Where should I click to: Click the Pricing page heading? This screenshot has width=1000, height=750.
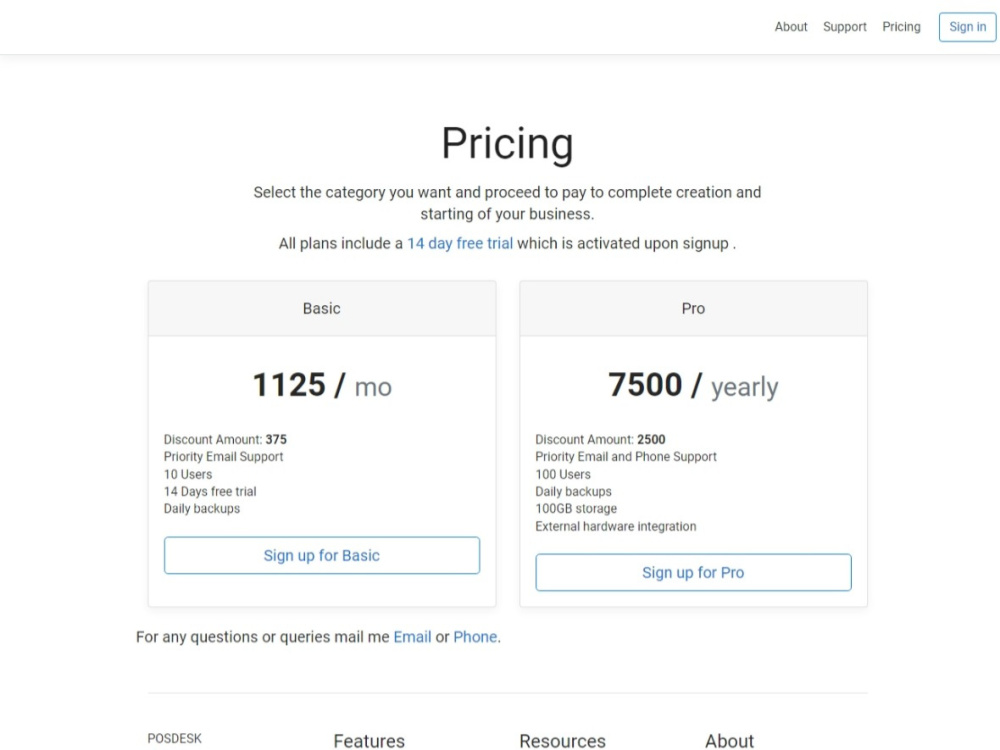click(508, 143)
